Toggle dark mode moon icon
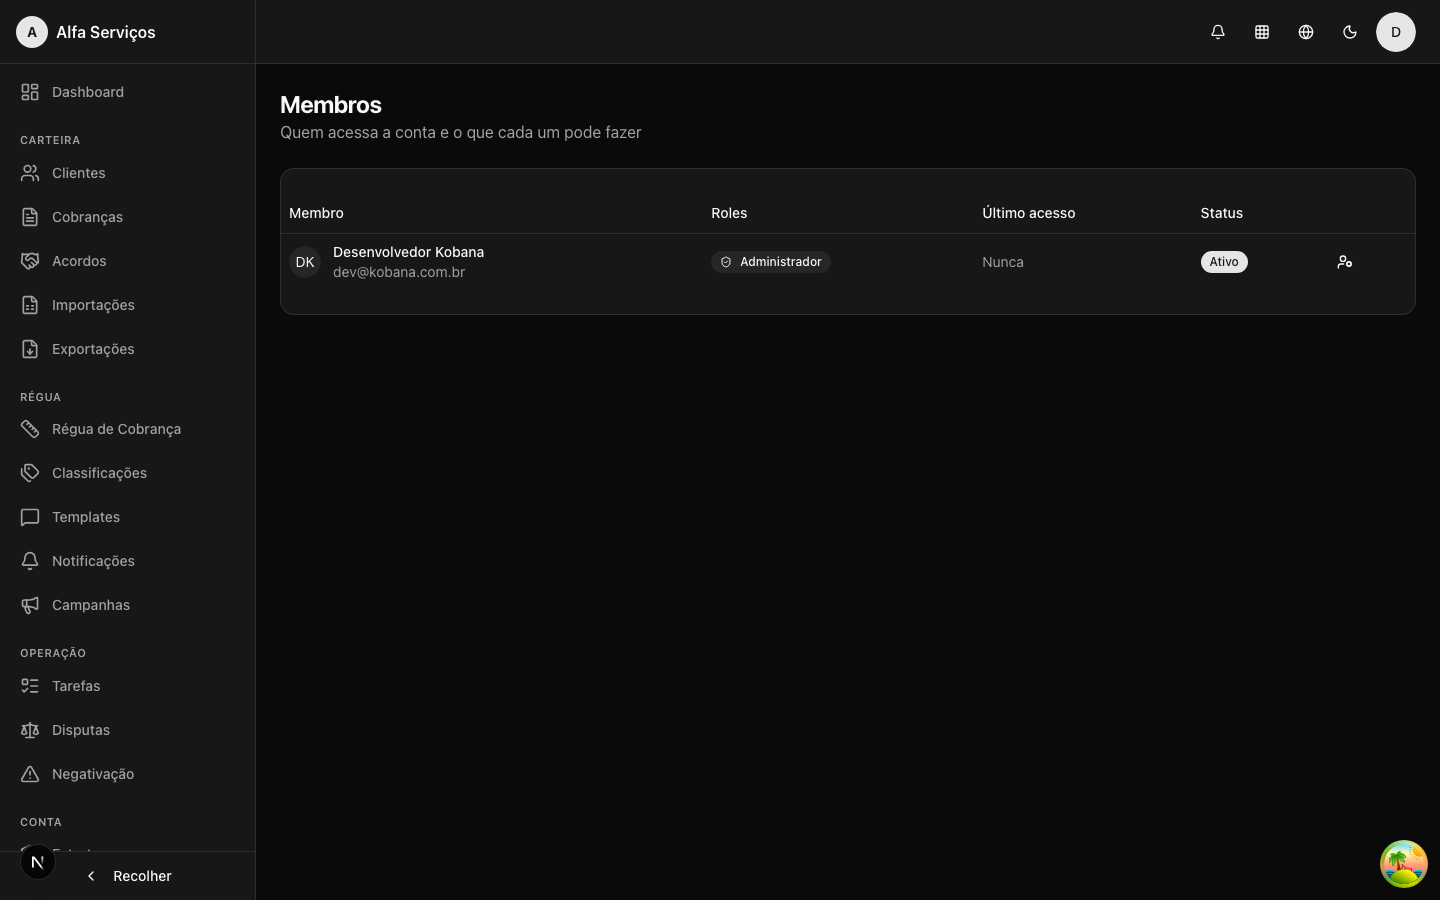1440x900 pixels. (1350, 32)
